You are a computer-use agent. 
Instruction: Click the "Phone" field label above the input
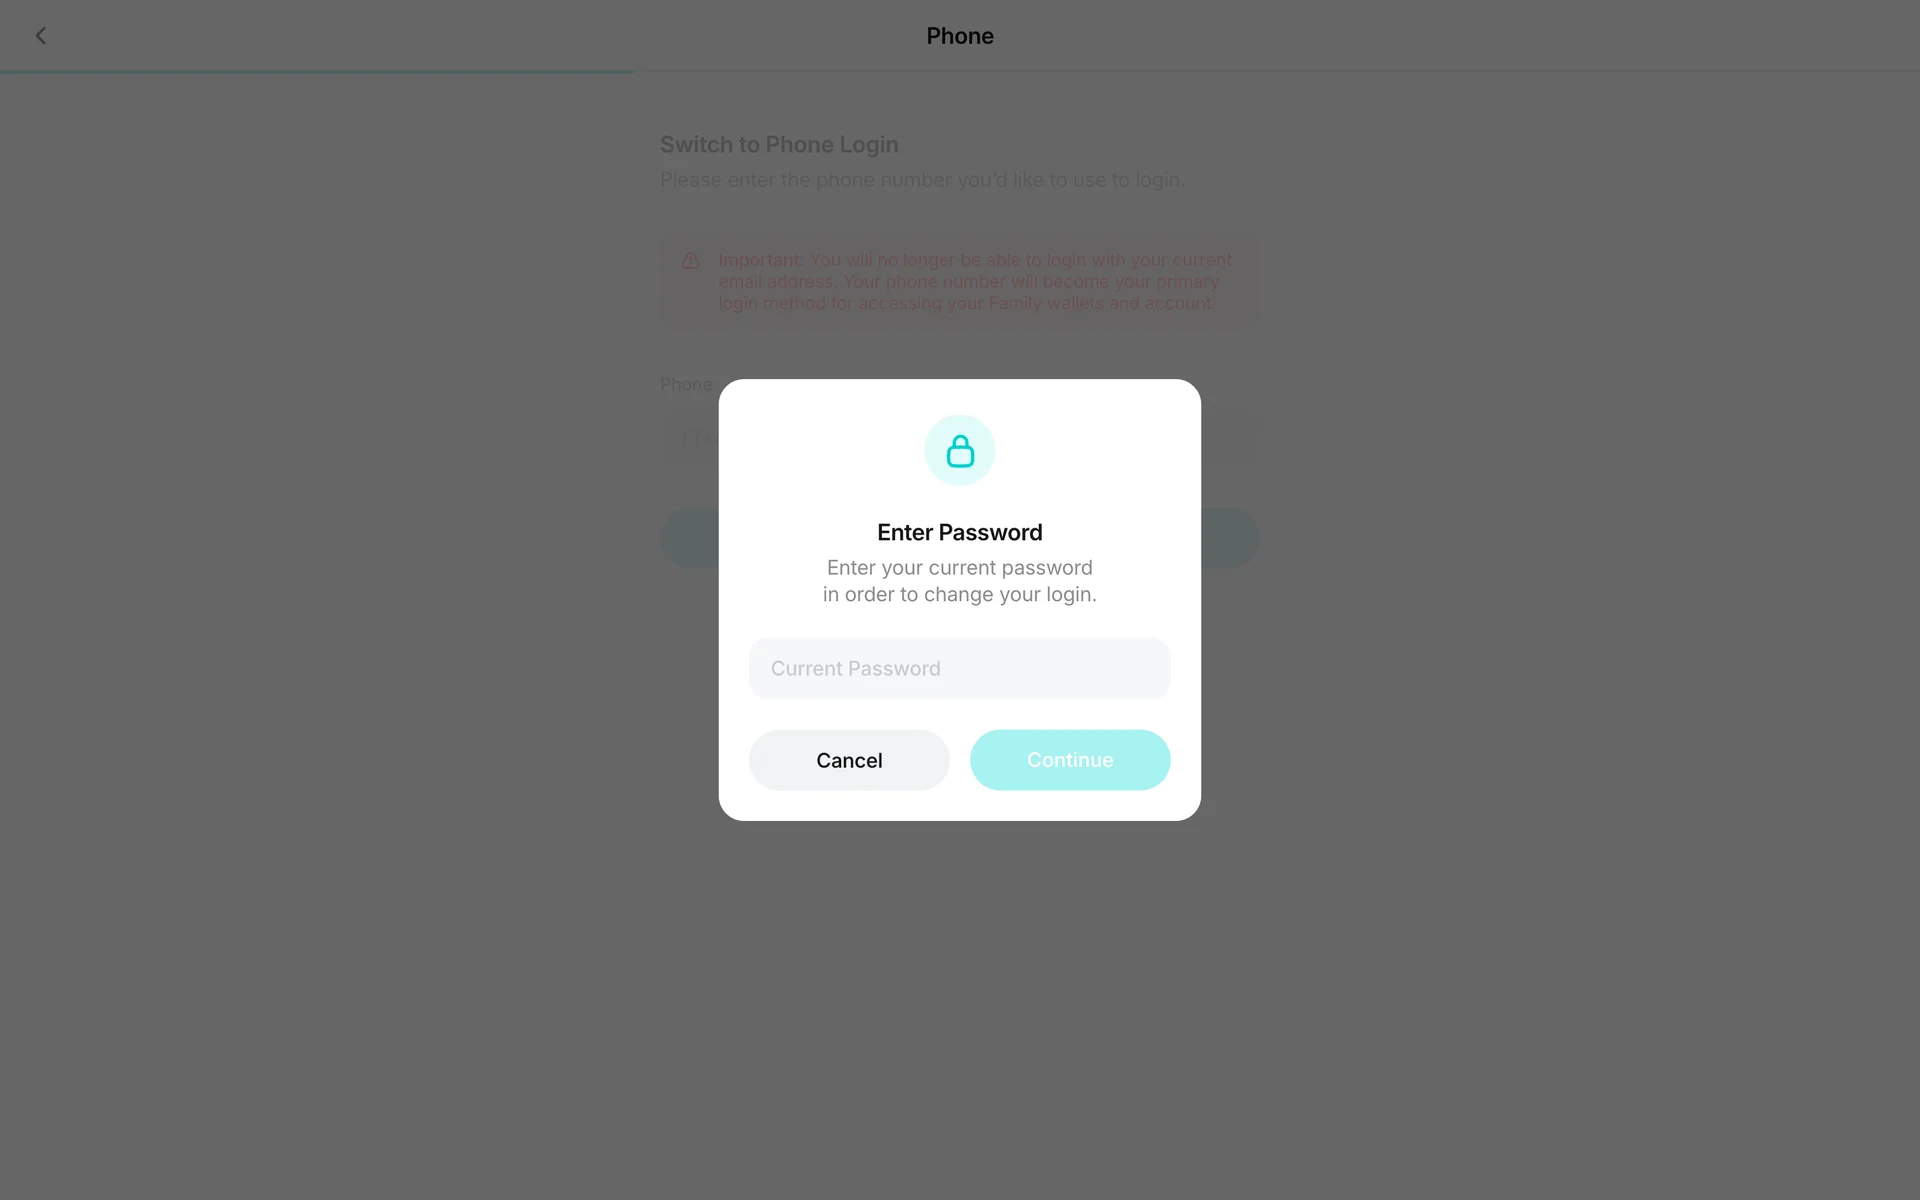(x=686, y=385)
